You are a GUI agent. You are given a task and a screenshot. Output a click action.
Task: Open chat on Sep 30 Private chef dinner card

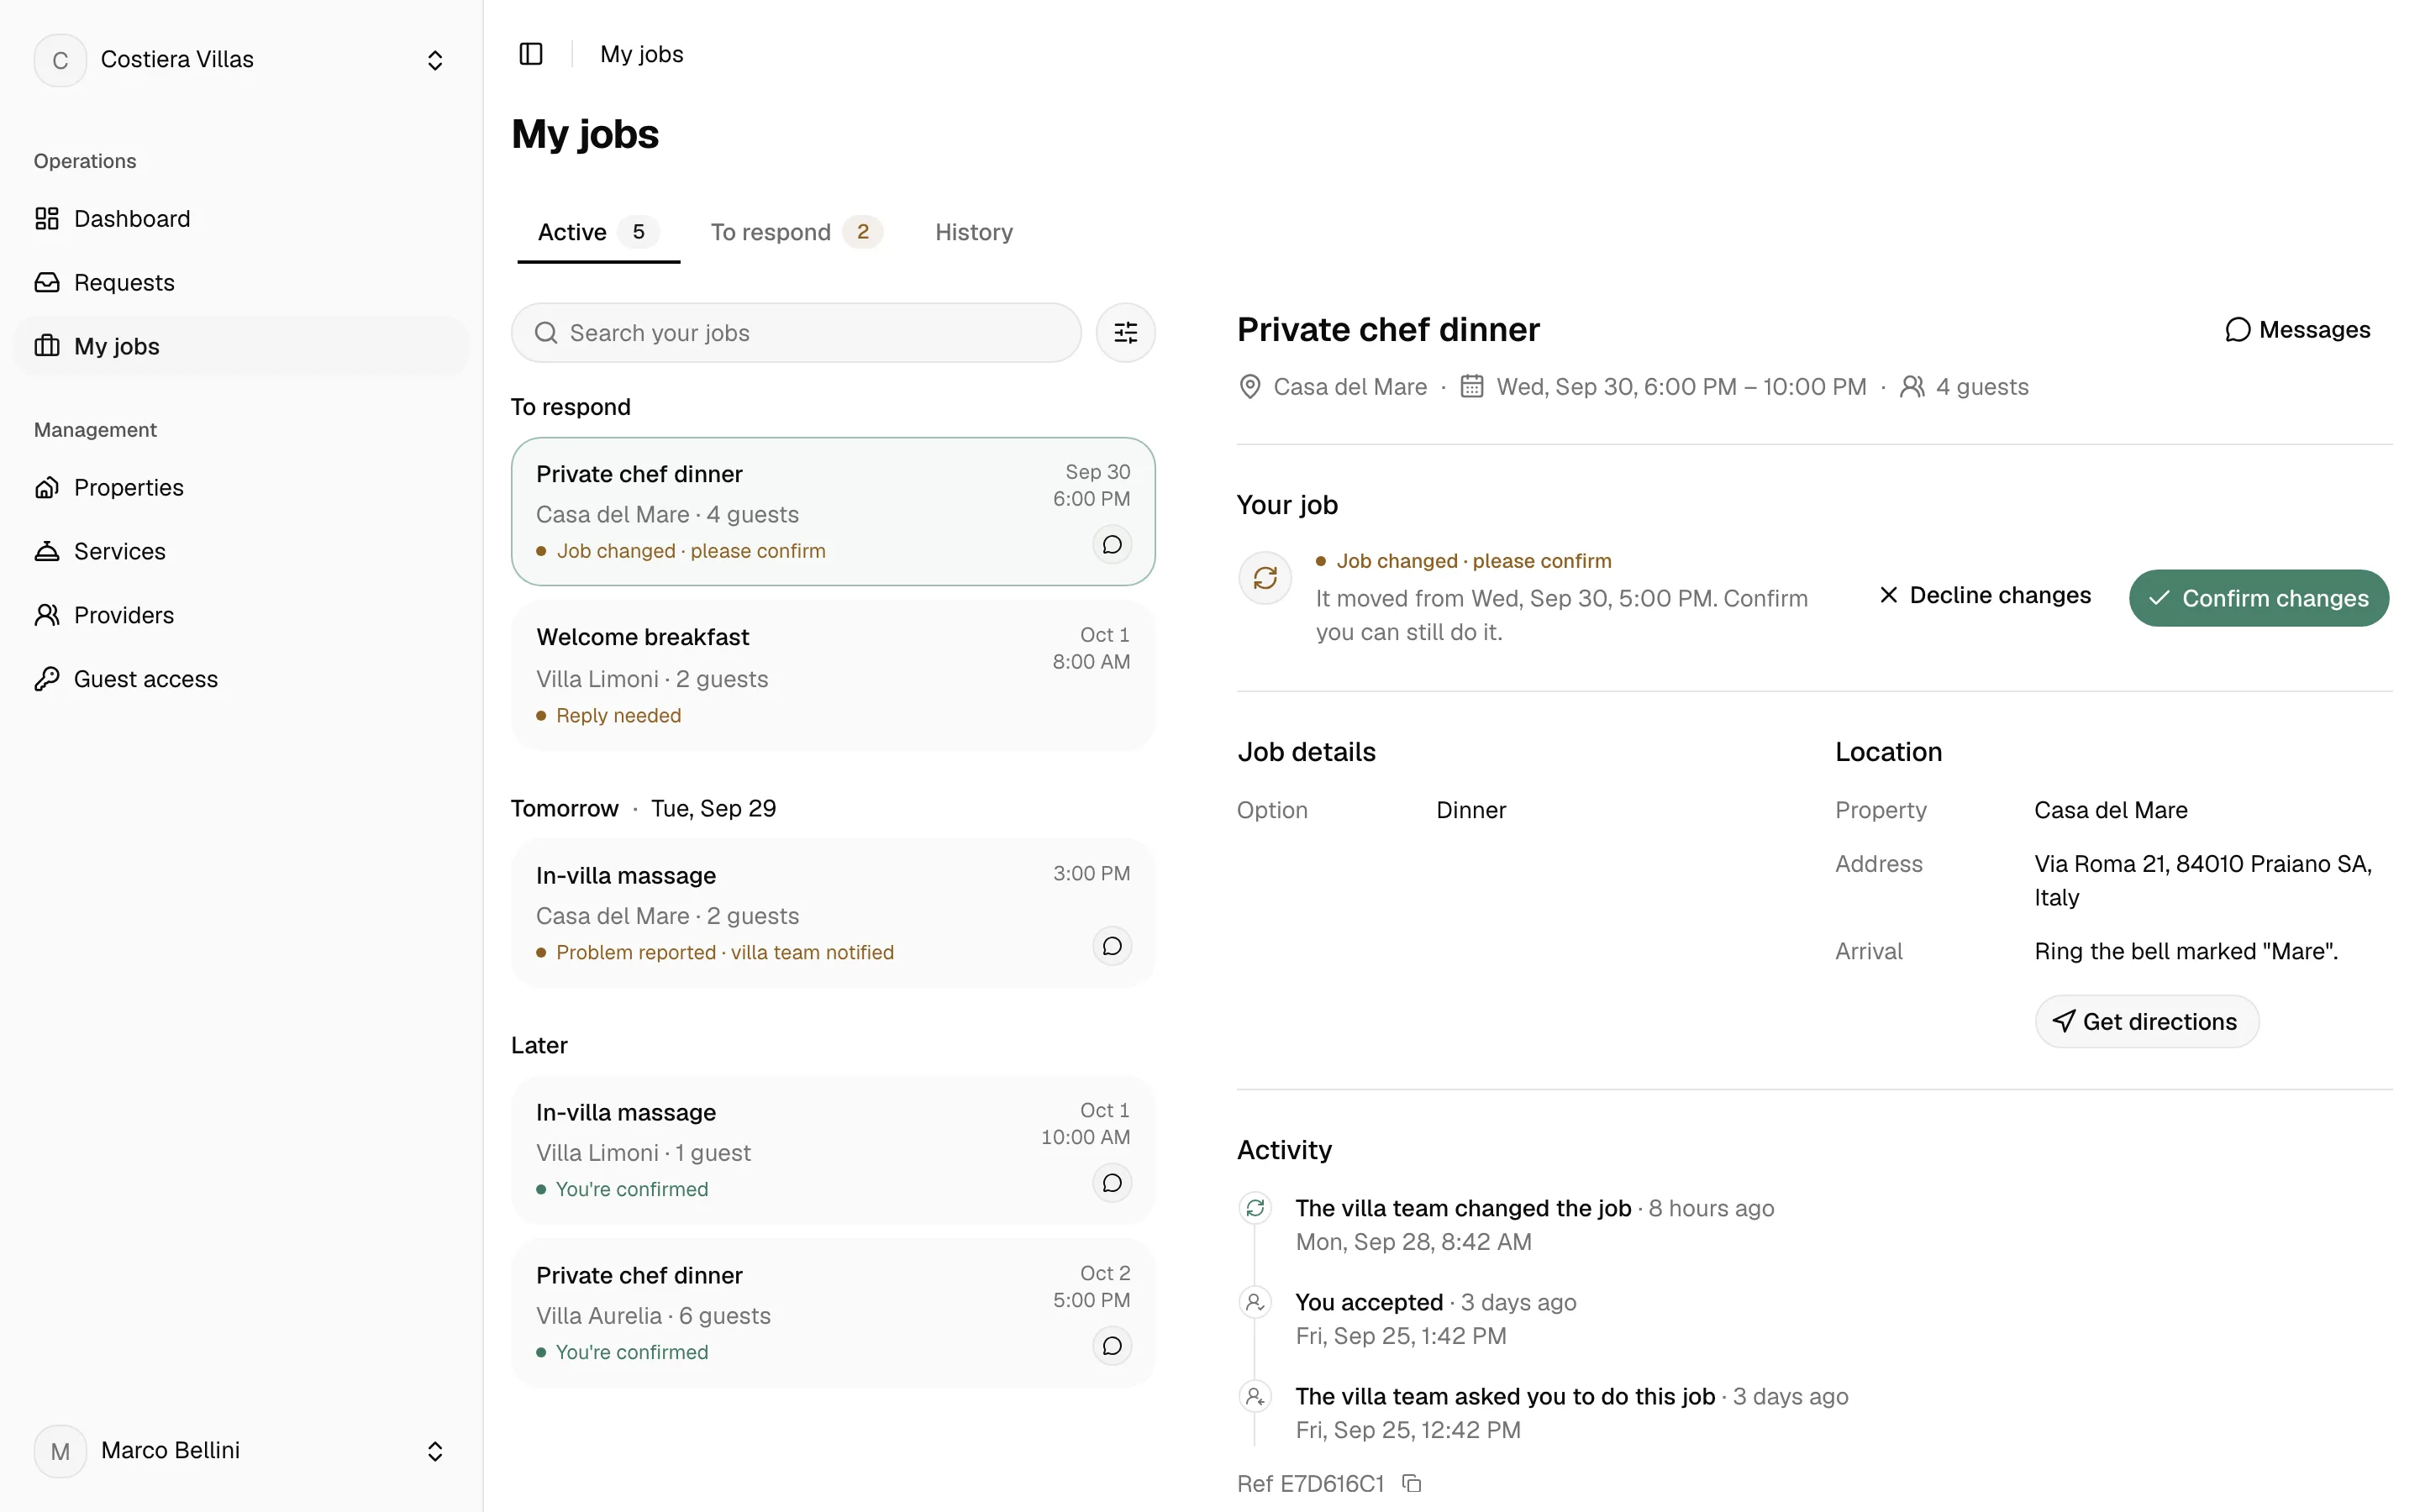1112,545
